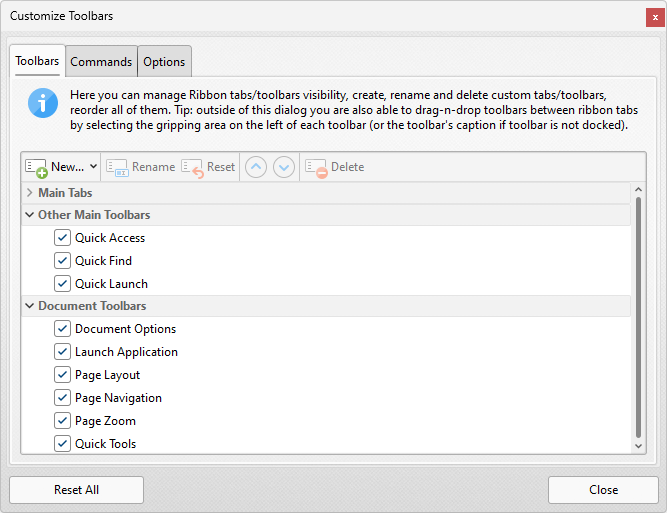The image size is (667, 513).
Task: Open the New dropdown arrow
Action: (94, 166)
